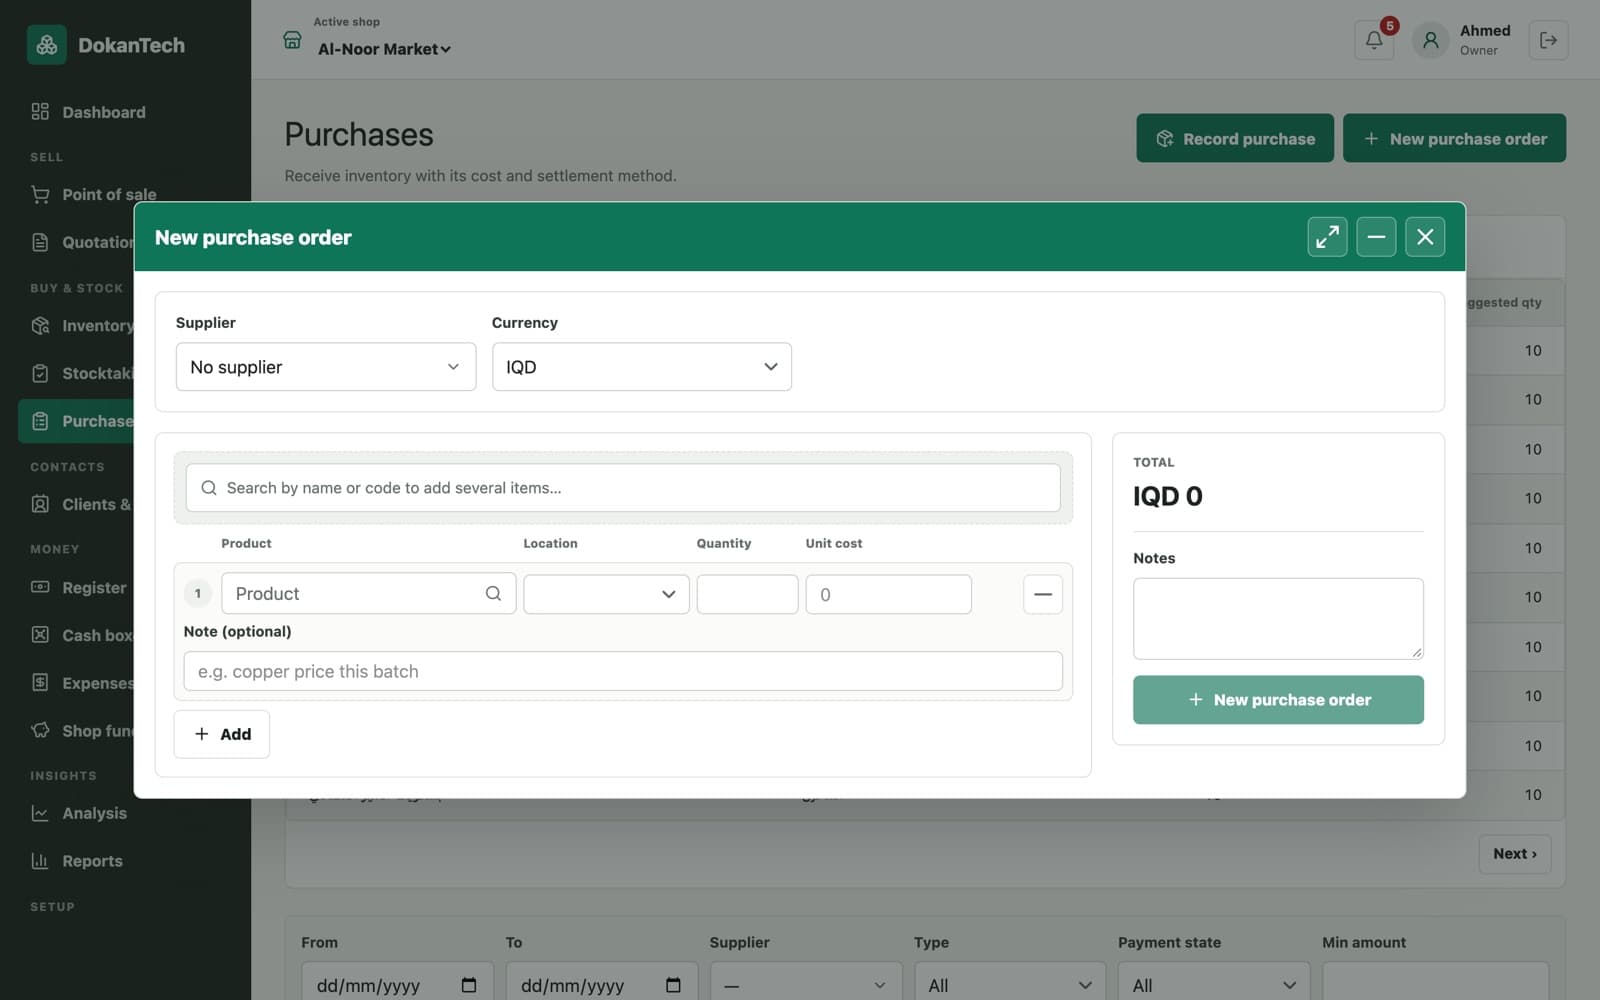Expand the purchase order dialog to fullscreen

[1327, 237]
